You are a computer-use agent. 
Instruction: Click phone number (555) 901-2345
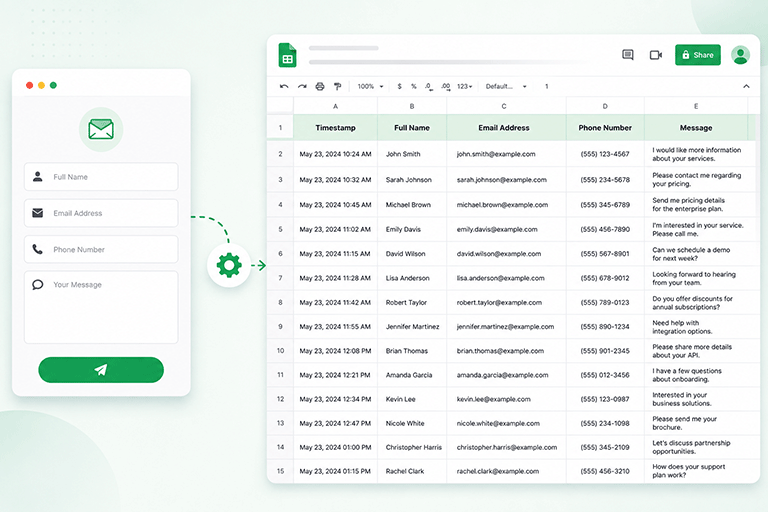[x=605, y=351]
